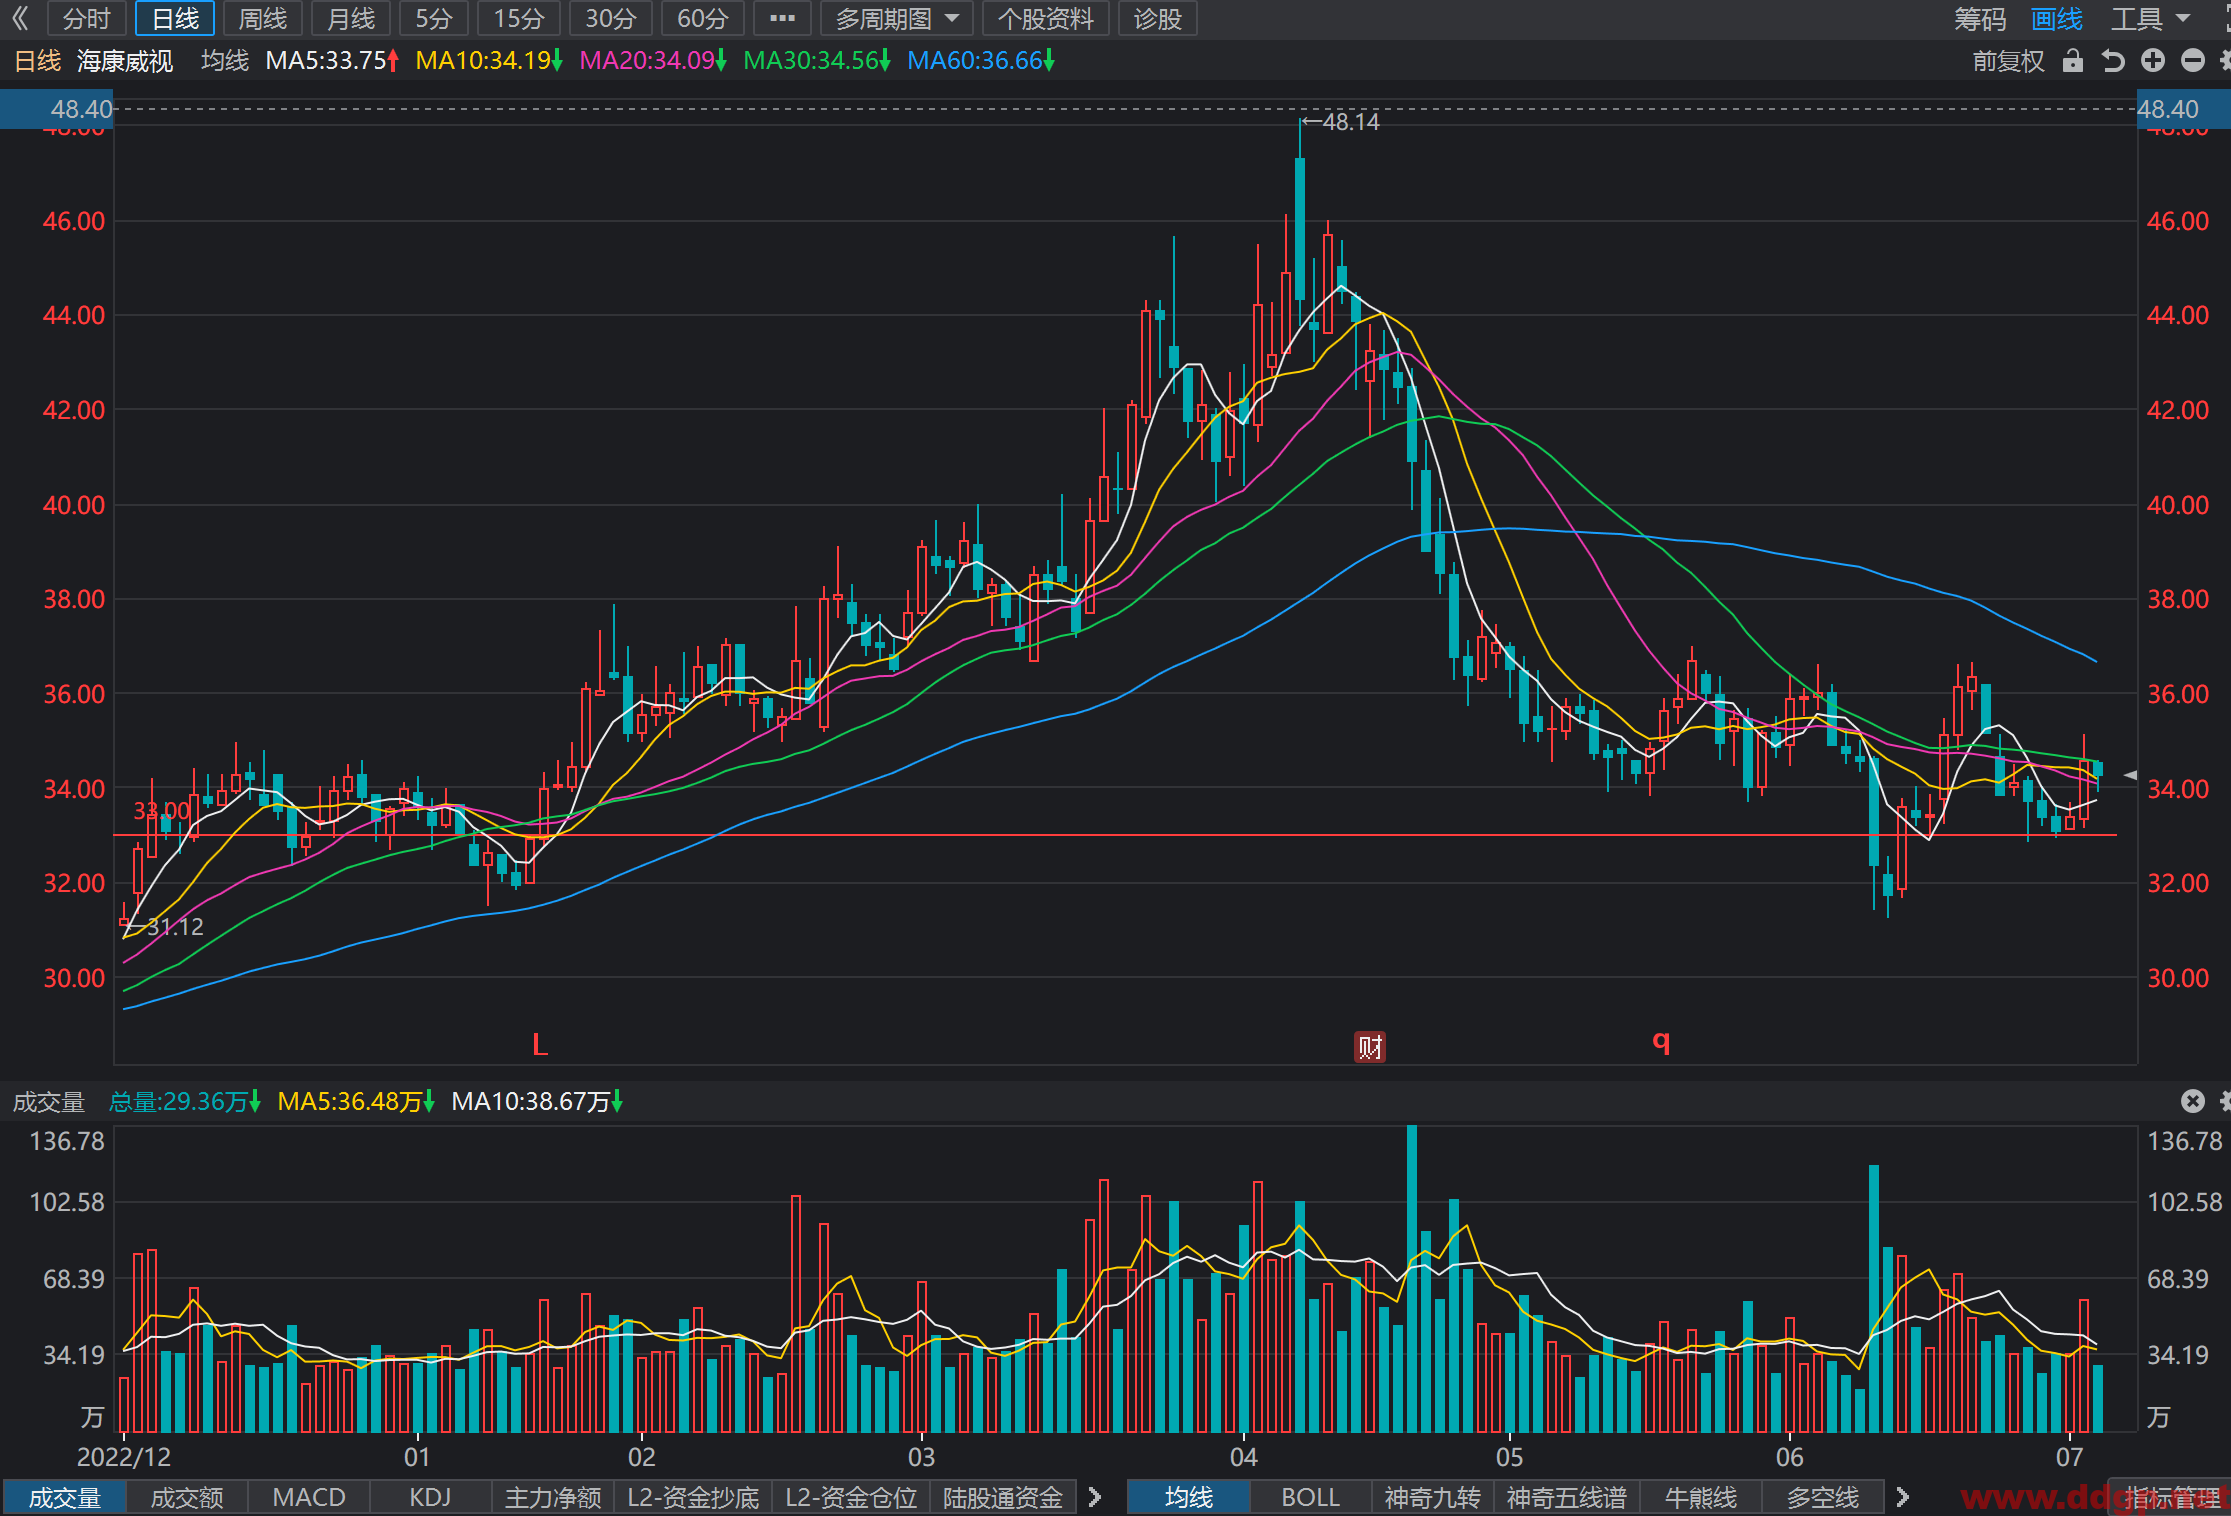Switch to the 成交额 indicator tab
This screenshot has height=1516, width=2231.
[x=187, y=1497]
